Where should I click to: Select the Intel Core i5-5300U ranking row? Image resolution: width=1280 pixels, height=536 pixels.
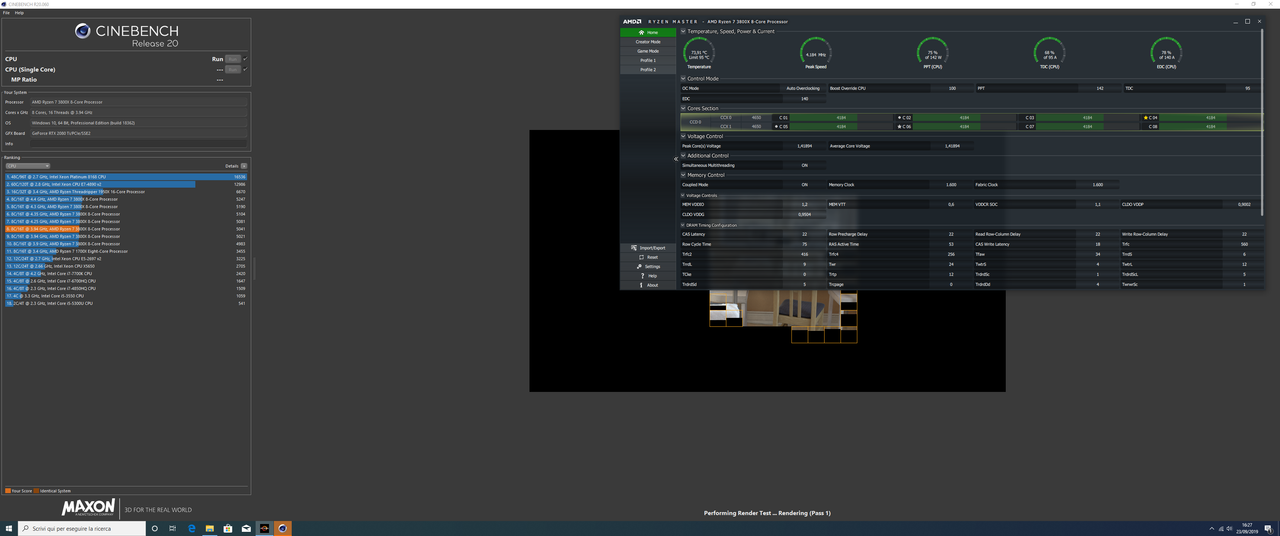tap(126, 303)
